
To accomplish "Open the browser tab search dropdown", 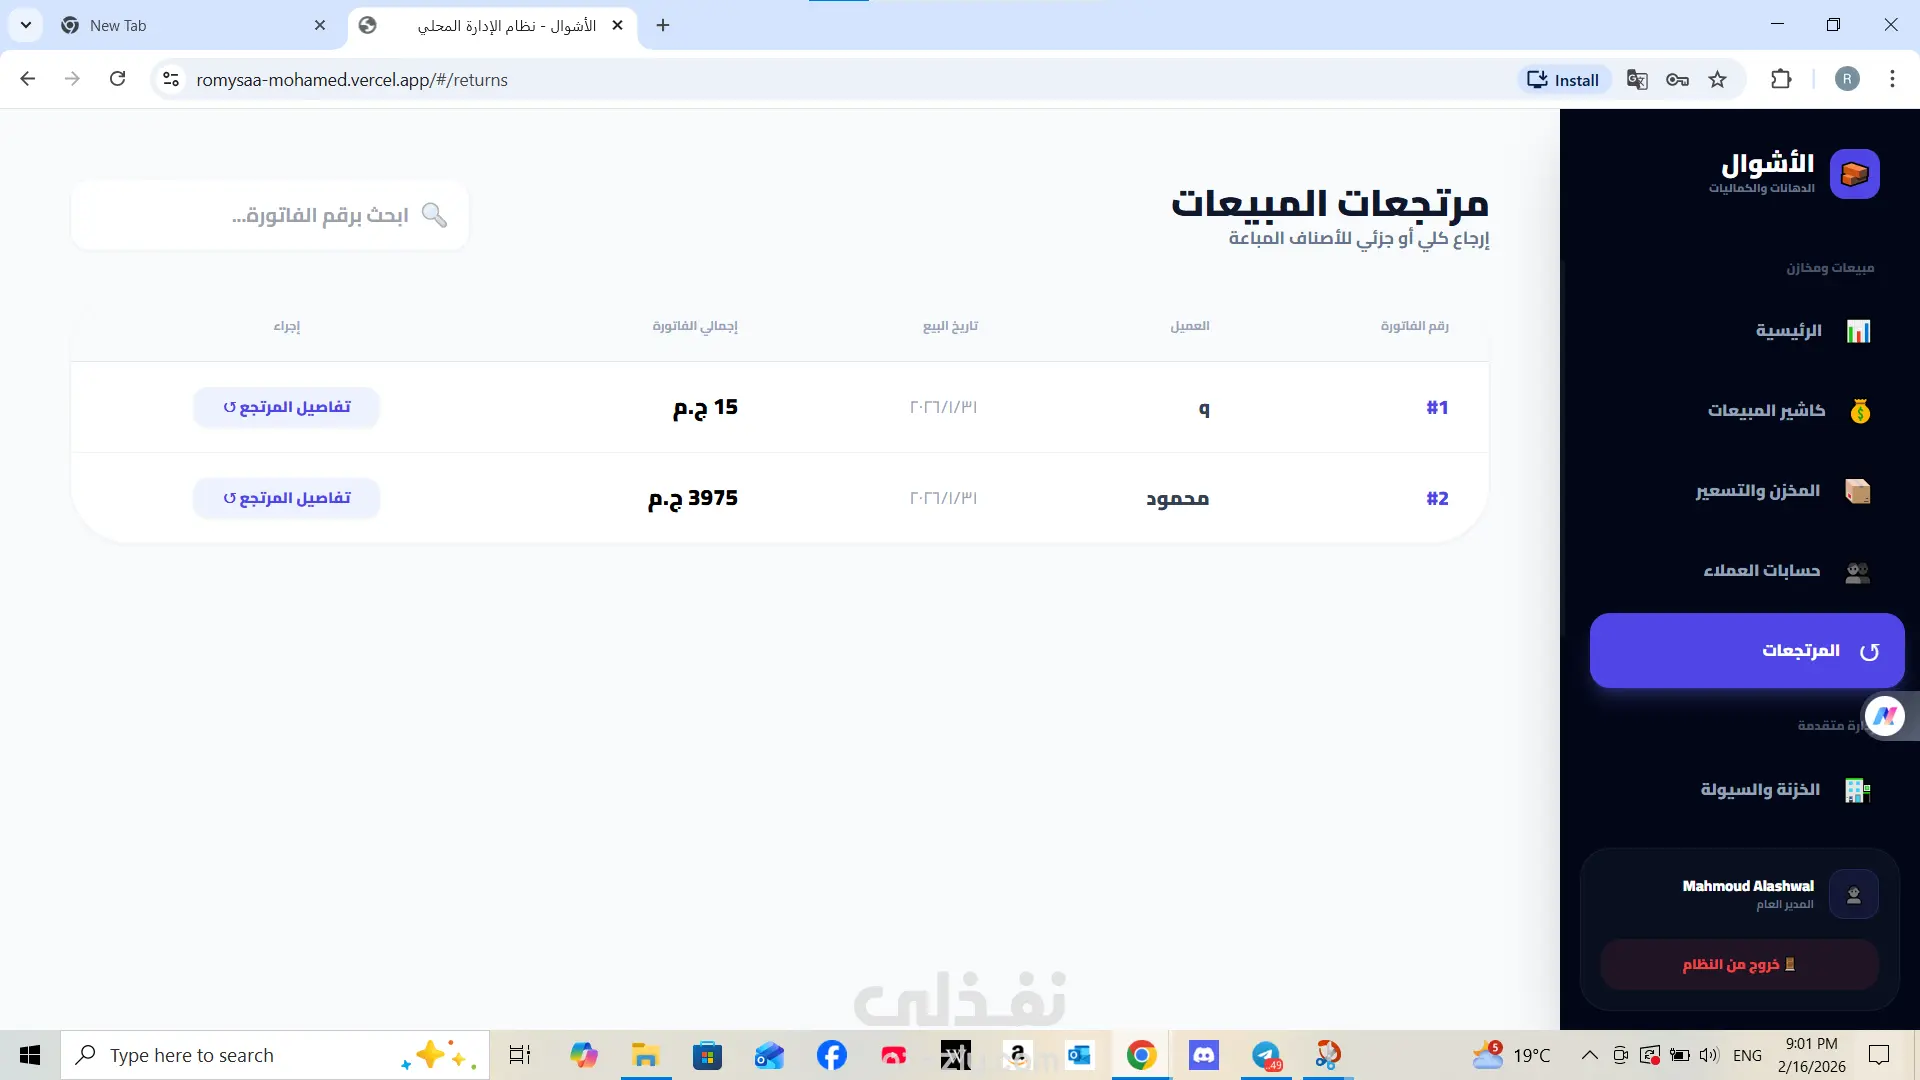I will (x=26, y=25).
